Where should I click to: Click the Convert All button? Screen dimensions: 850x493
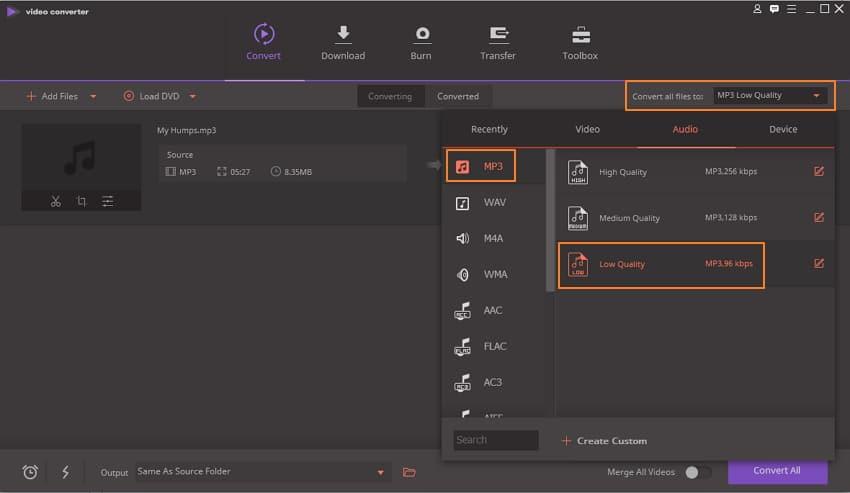[x=777, y=471]
